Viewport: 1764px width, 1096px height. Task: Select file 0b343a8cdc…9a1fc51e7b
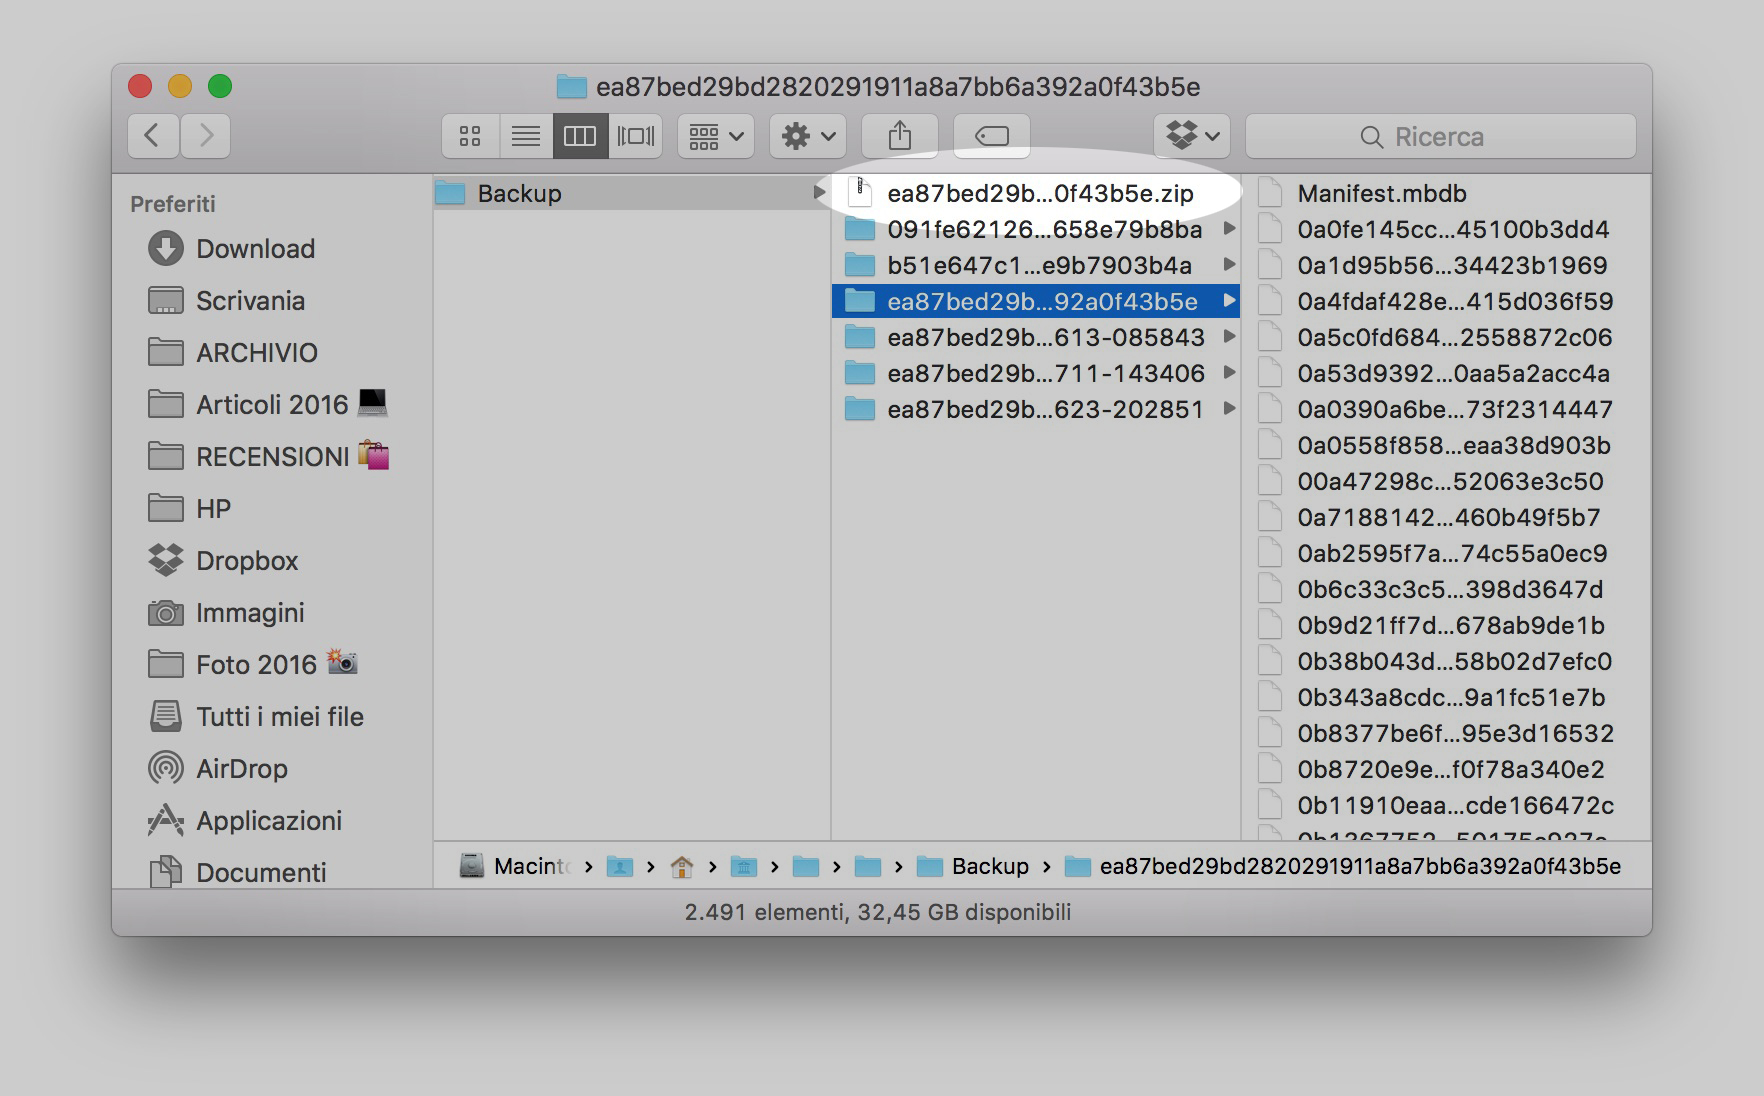point(1446,697)
